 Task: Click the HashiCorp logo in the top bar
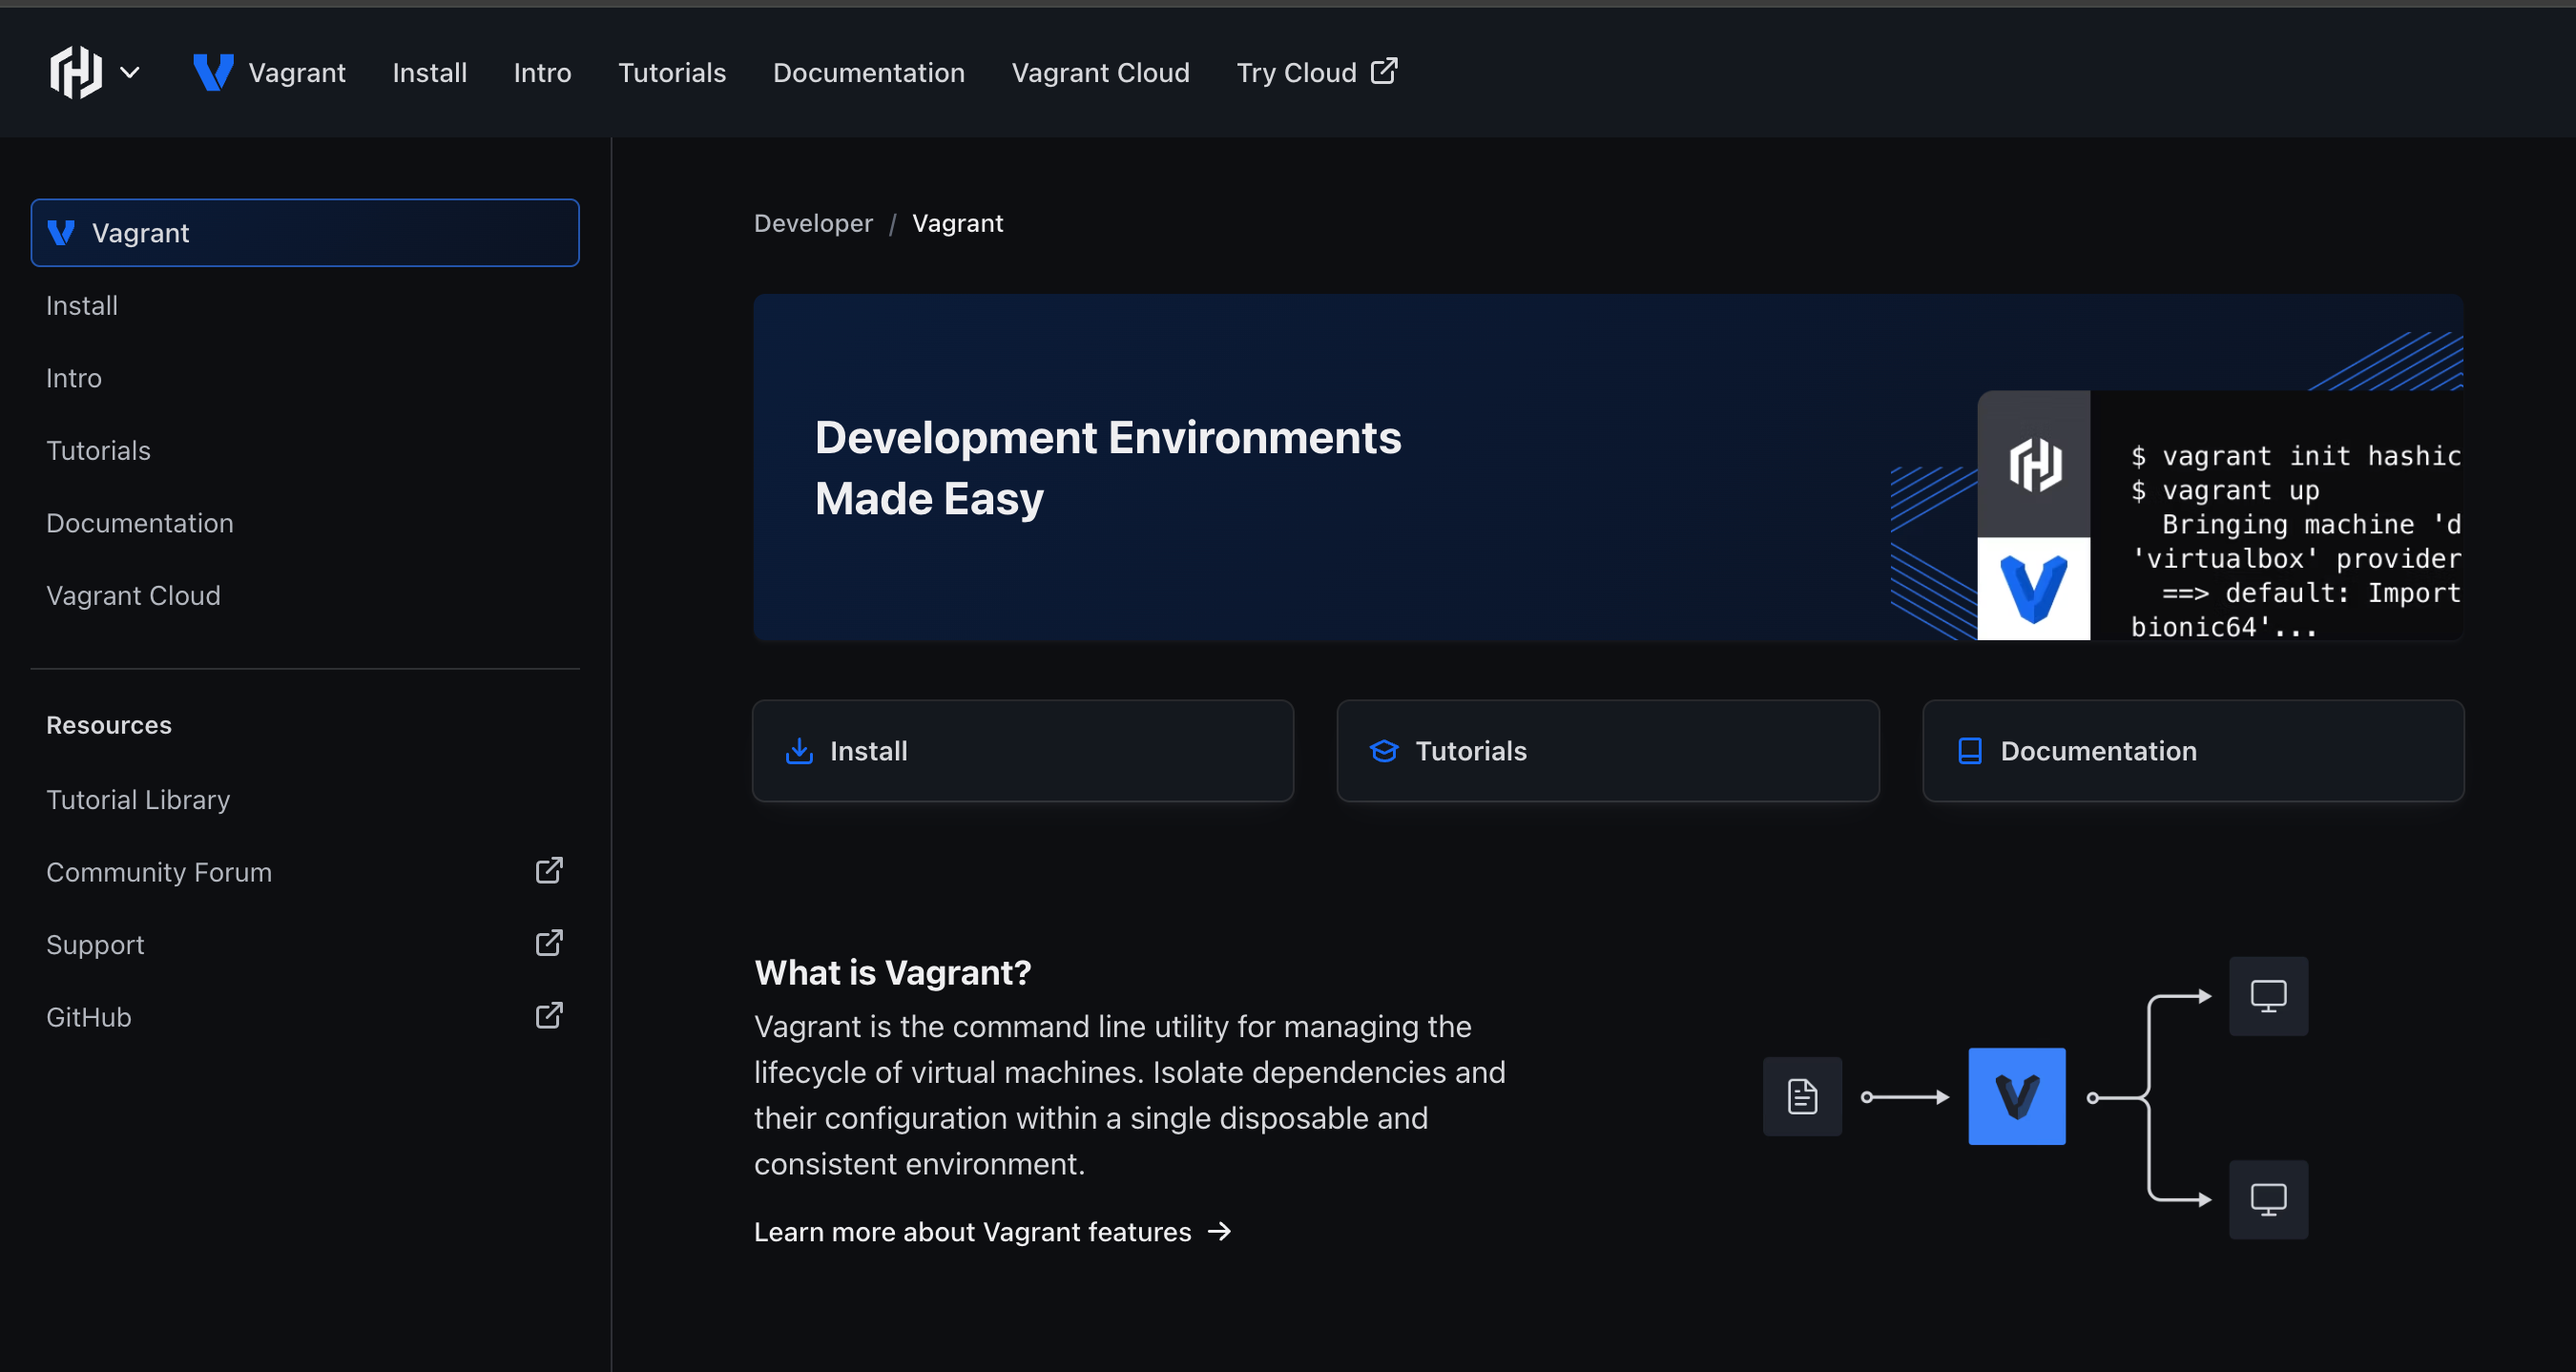click(x=73, y=72)
